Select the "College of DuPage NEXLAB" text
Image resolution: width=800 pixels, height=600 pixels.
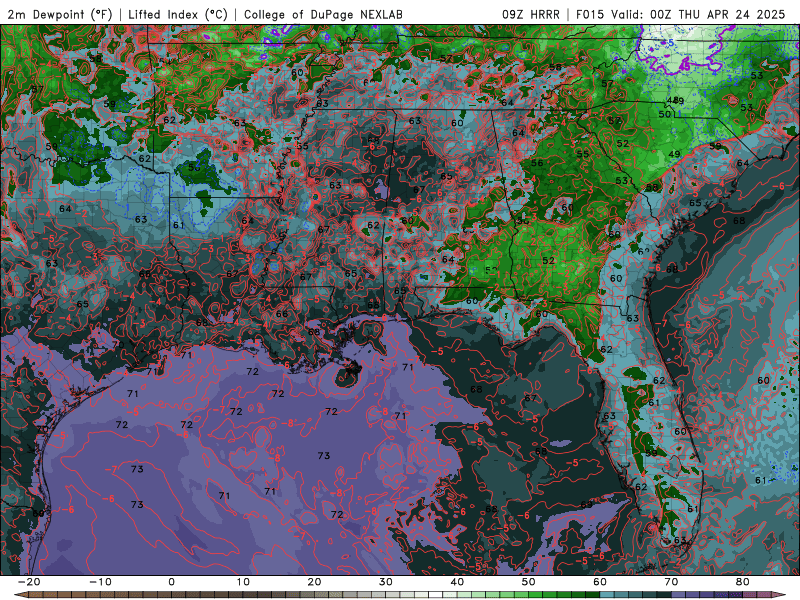pyautogui.click(x=323, y=15)
